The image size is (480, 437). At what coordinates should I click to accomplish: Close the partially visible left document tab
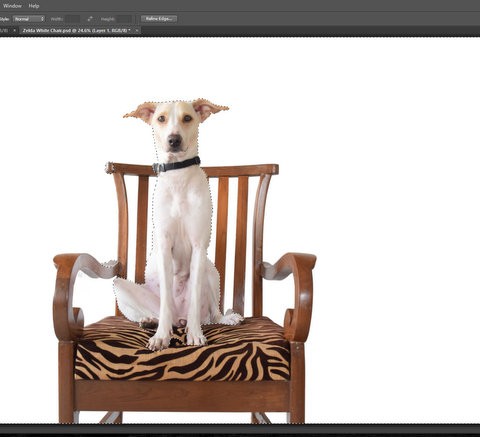[14, 30]
